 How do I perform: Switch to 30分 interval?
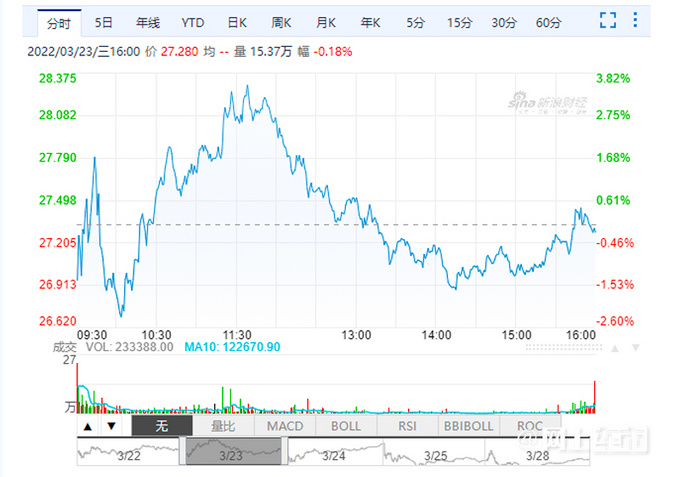[x=504, y=23]
